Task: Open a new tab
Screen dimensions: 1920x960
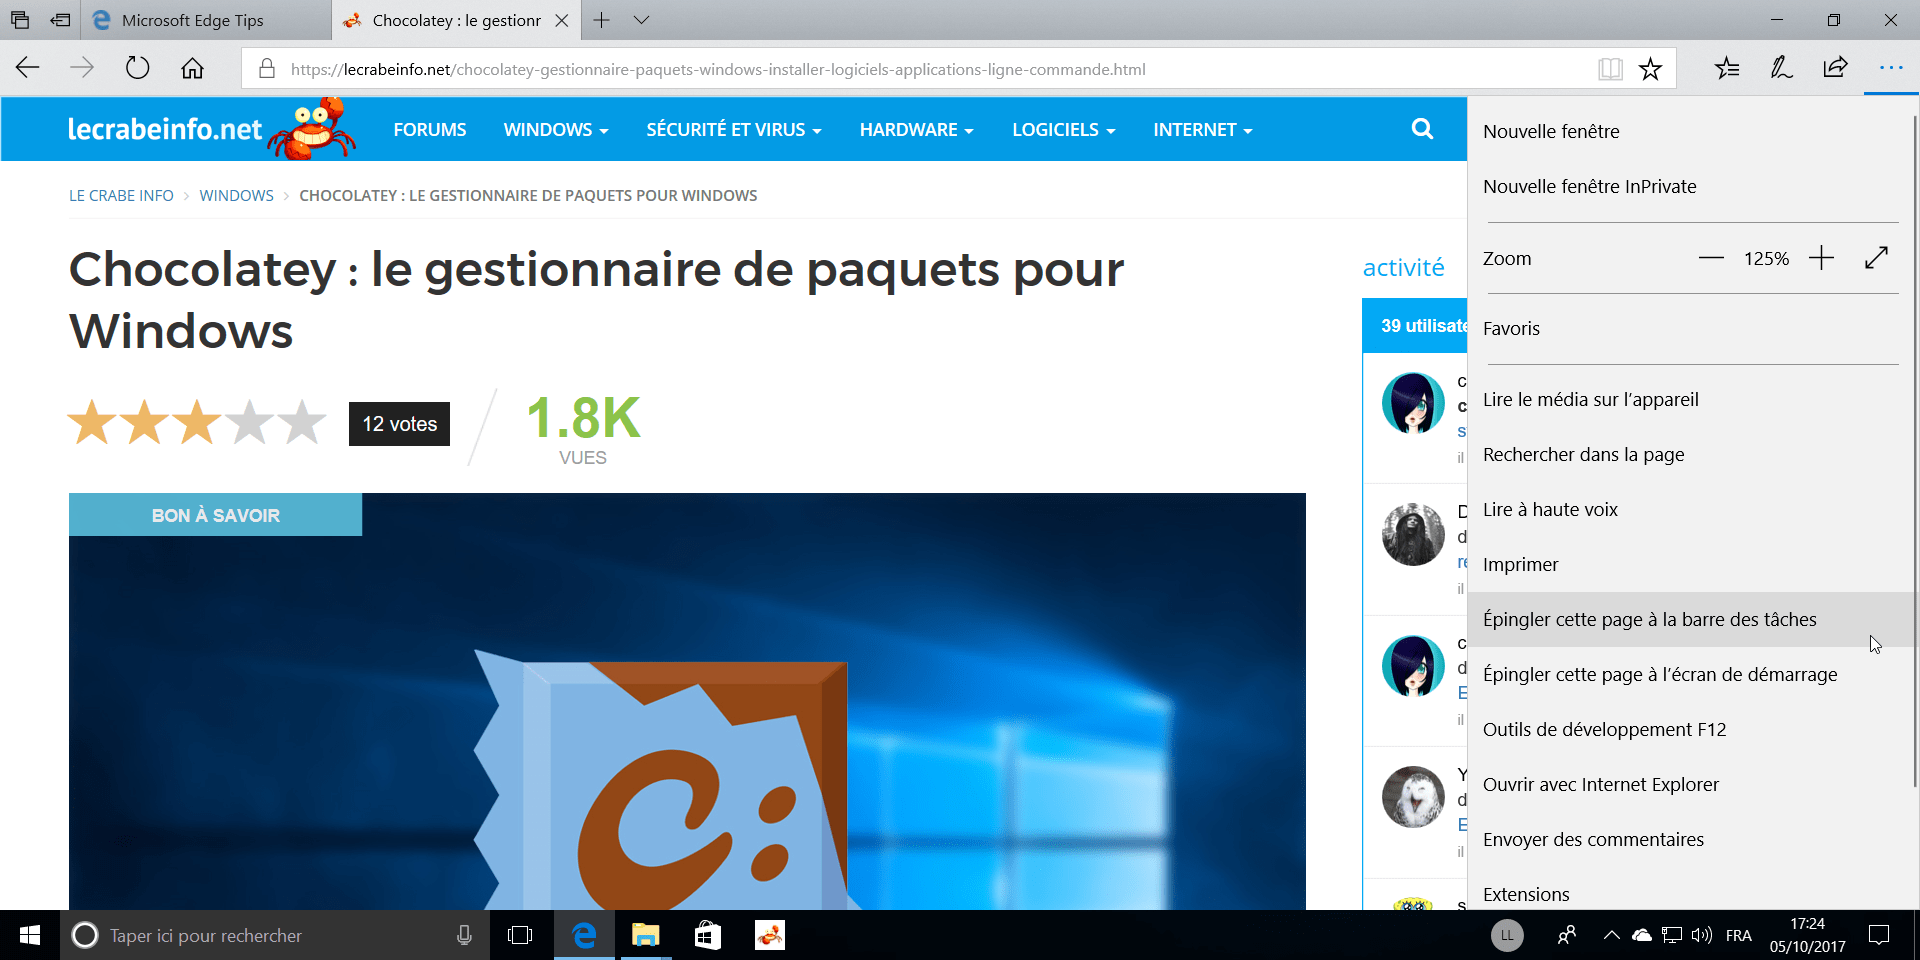Action: (x=601, y=20)
